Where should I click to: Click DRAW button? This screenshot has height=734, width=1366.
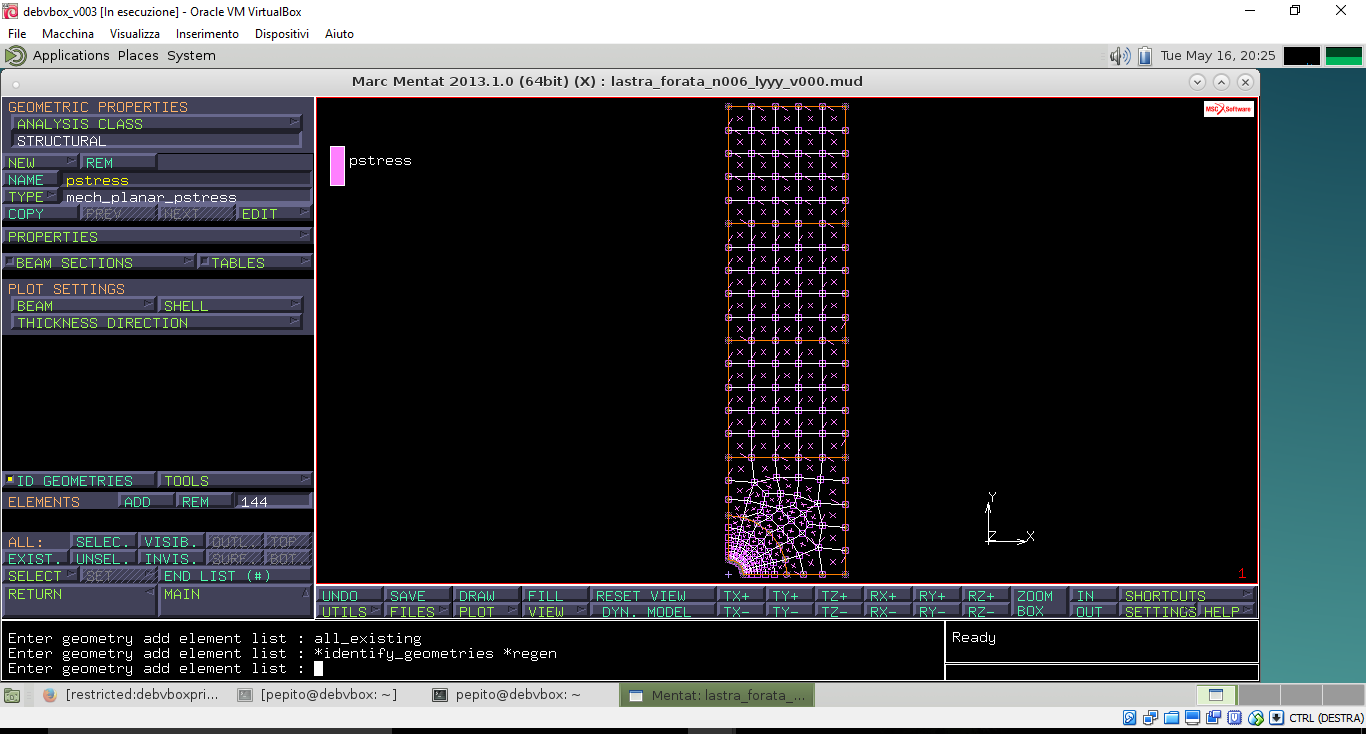coord(487,595)
